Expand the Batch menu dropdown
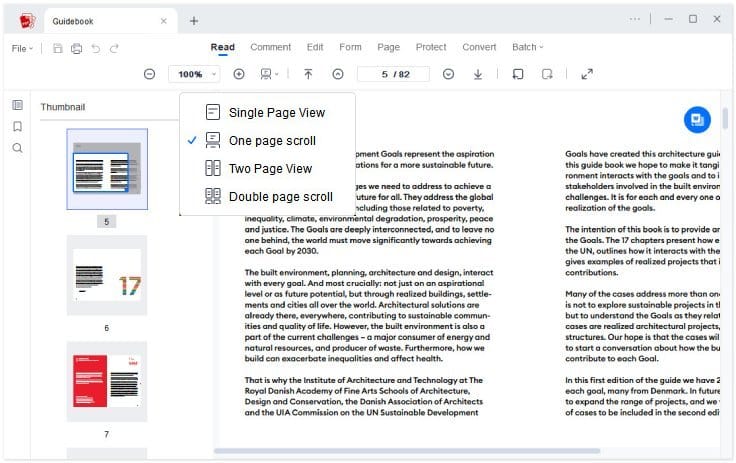 coord(528,47)
